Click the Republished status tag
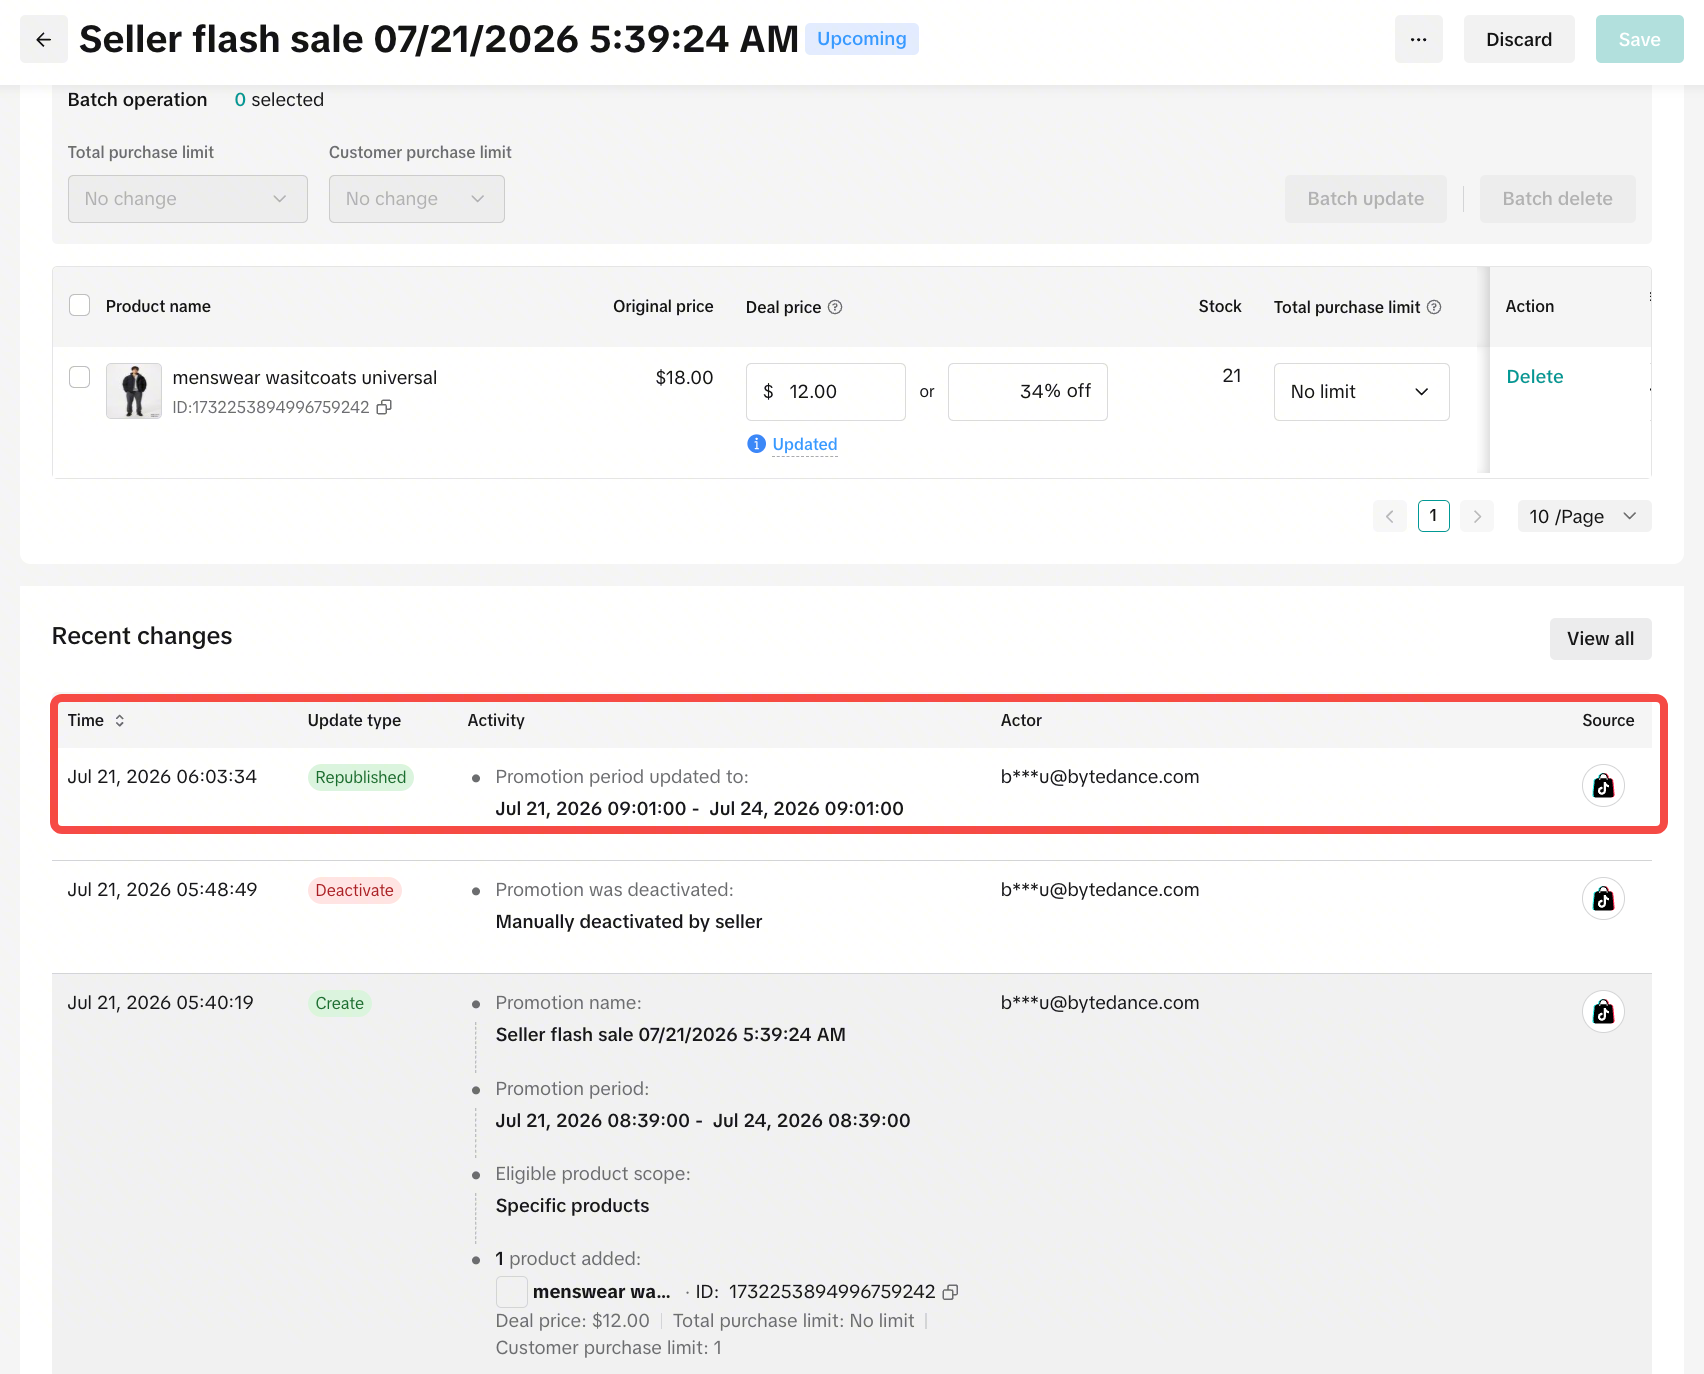This screenshot has width=1704, height=1374. [x=360, y=777]
